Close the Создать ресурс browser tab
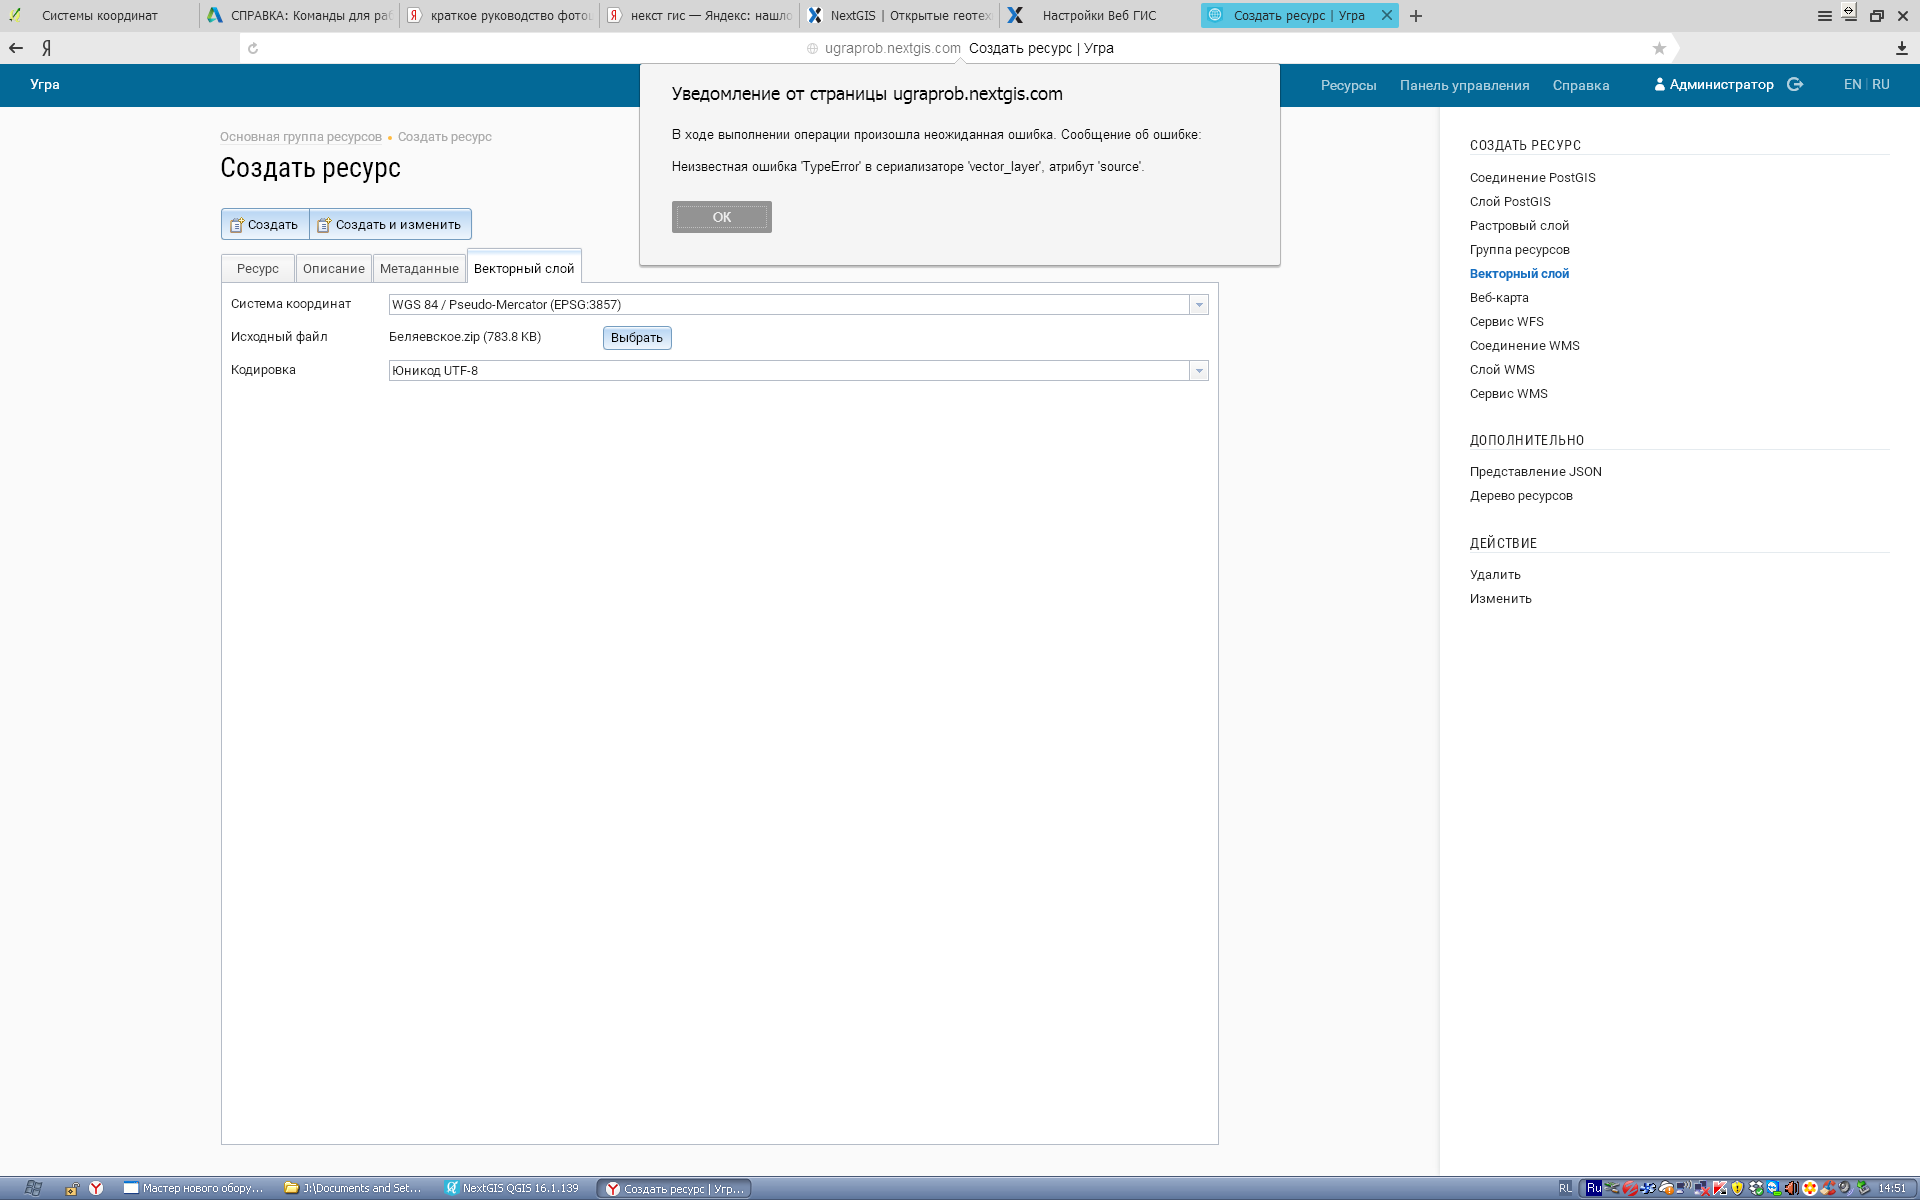The height and width of the screenshot is (1200, 1920). pos(1387,15)
